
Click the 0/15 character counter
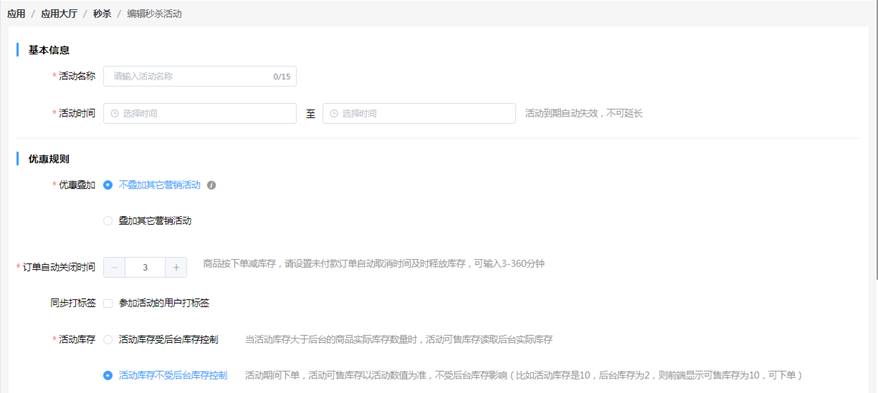pyautogui.click(x=282, y=77)
